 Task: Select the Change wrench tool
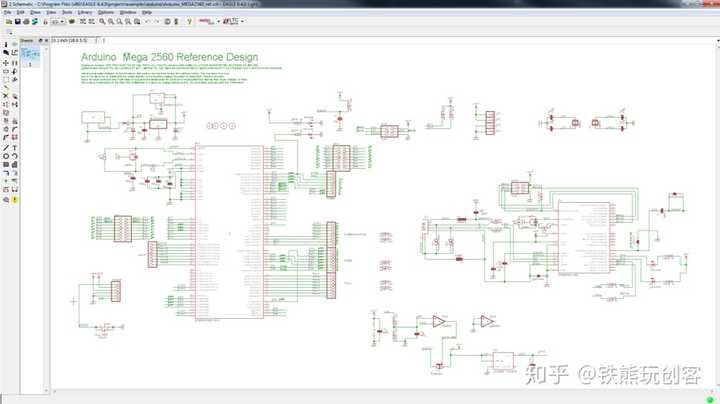[x=15, y=79]
